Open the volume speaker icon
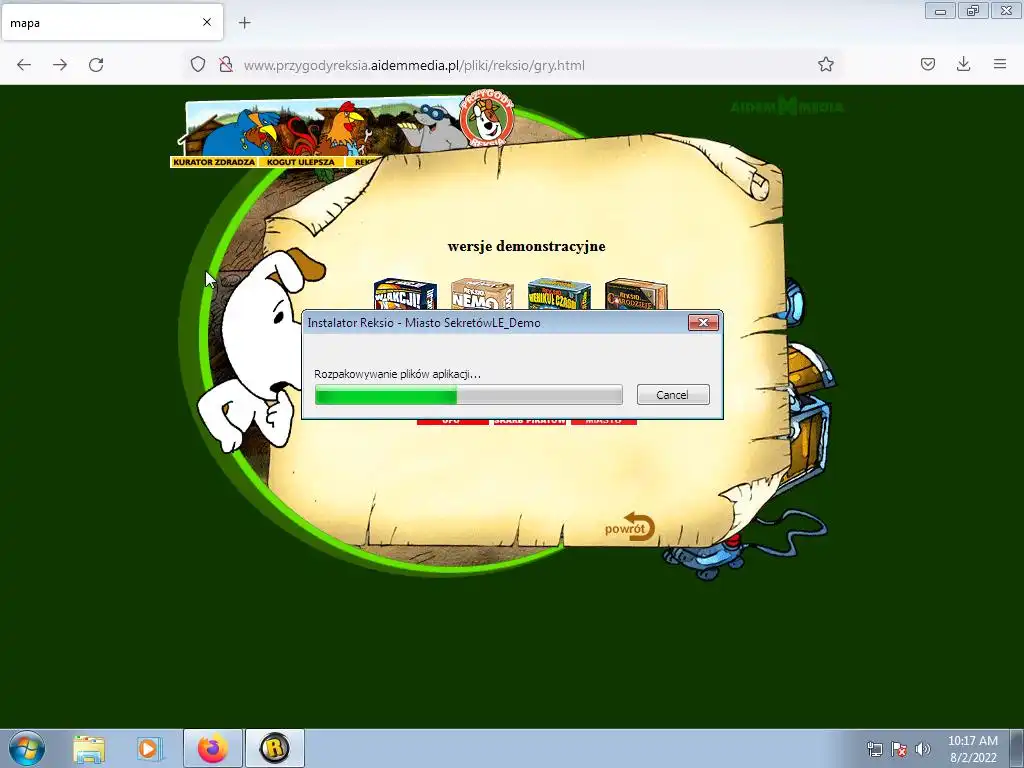The height and width of the screenshot is (768, 1024). (922, 749)
